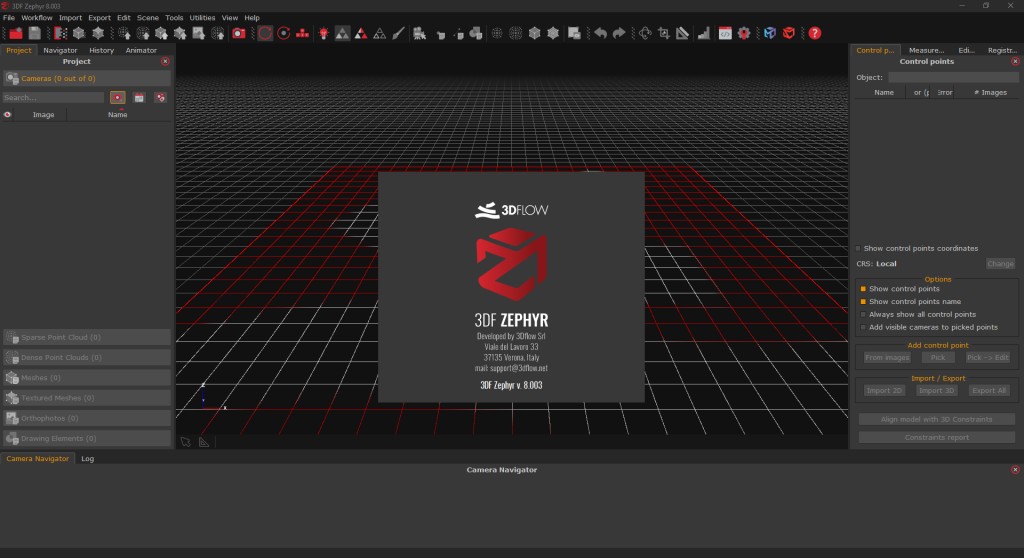Select the crop bounding box tool

pos(664,33)
